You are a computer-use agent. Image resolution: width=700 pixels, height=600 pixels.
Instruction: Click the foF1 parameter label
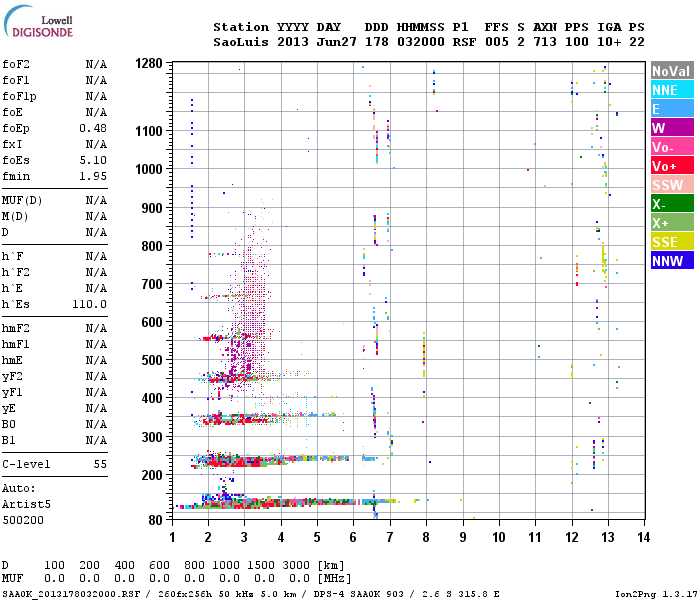(x=16, y=80)
